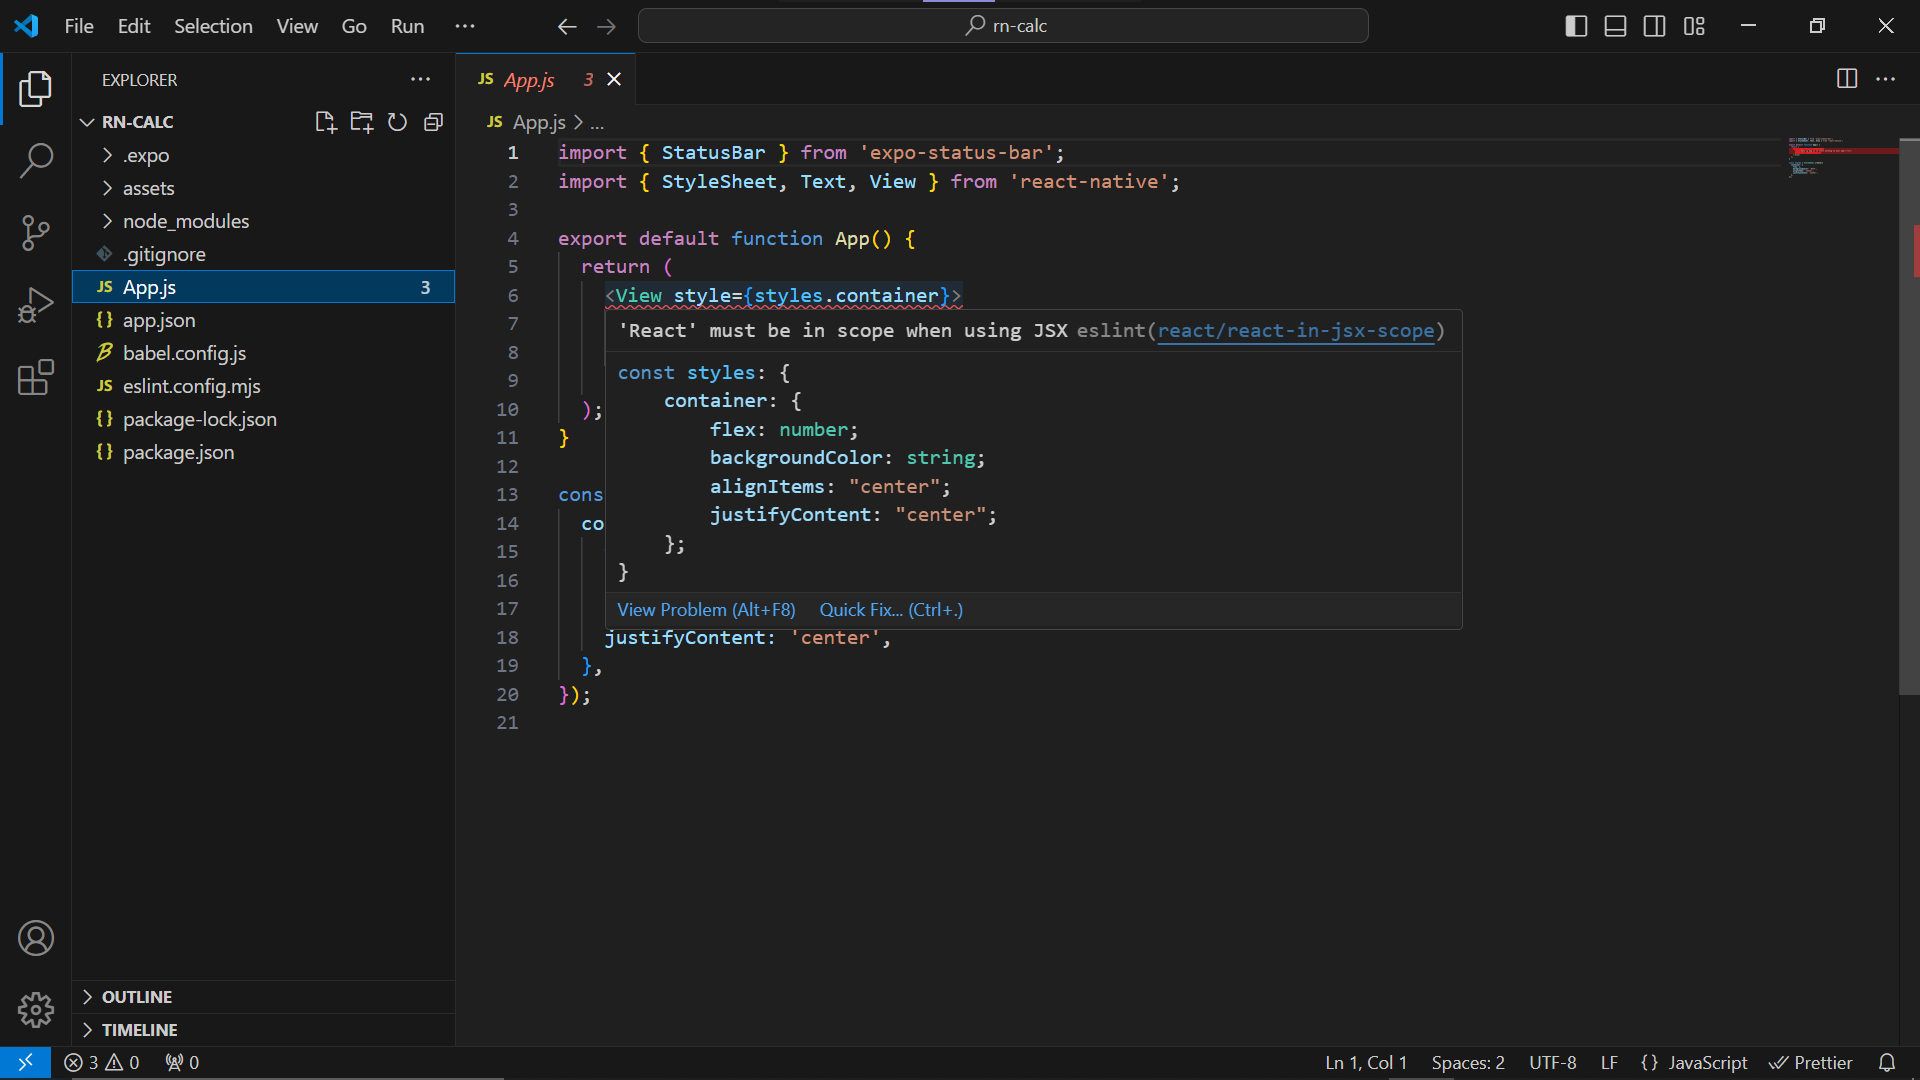Customize layout icon in title bar
1920x1080 pixels.
(x=1694, y=26)
